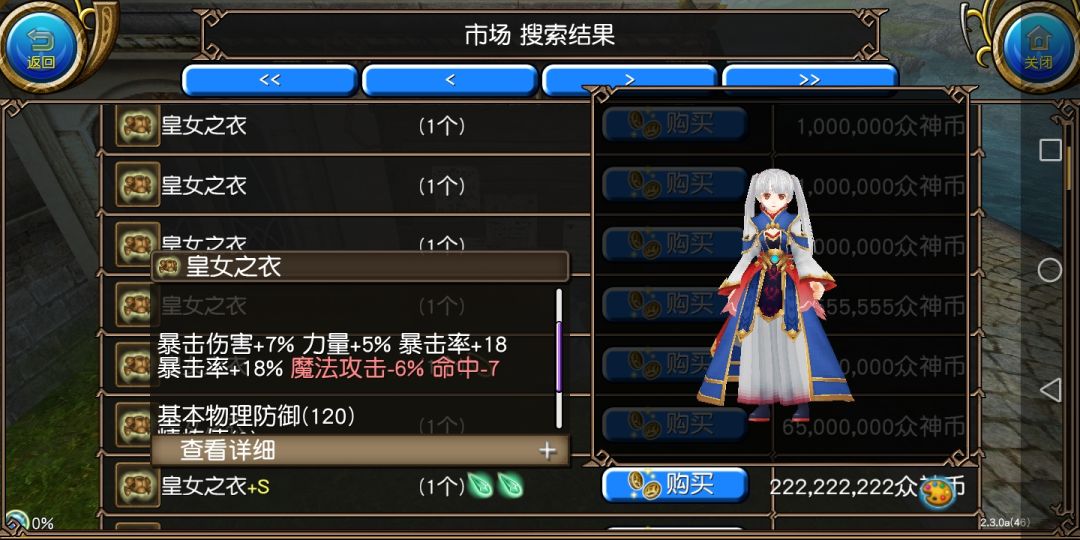
Task: Tap the character costume preview model
Action: click(775, 296)
